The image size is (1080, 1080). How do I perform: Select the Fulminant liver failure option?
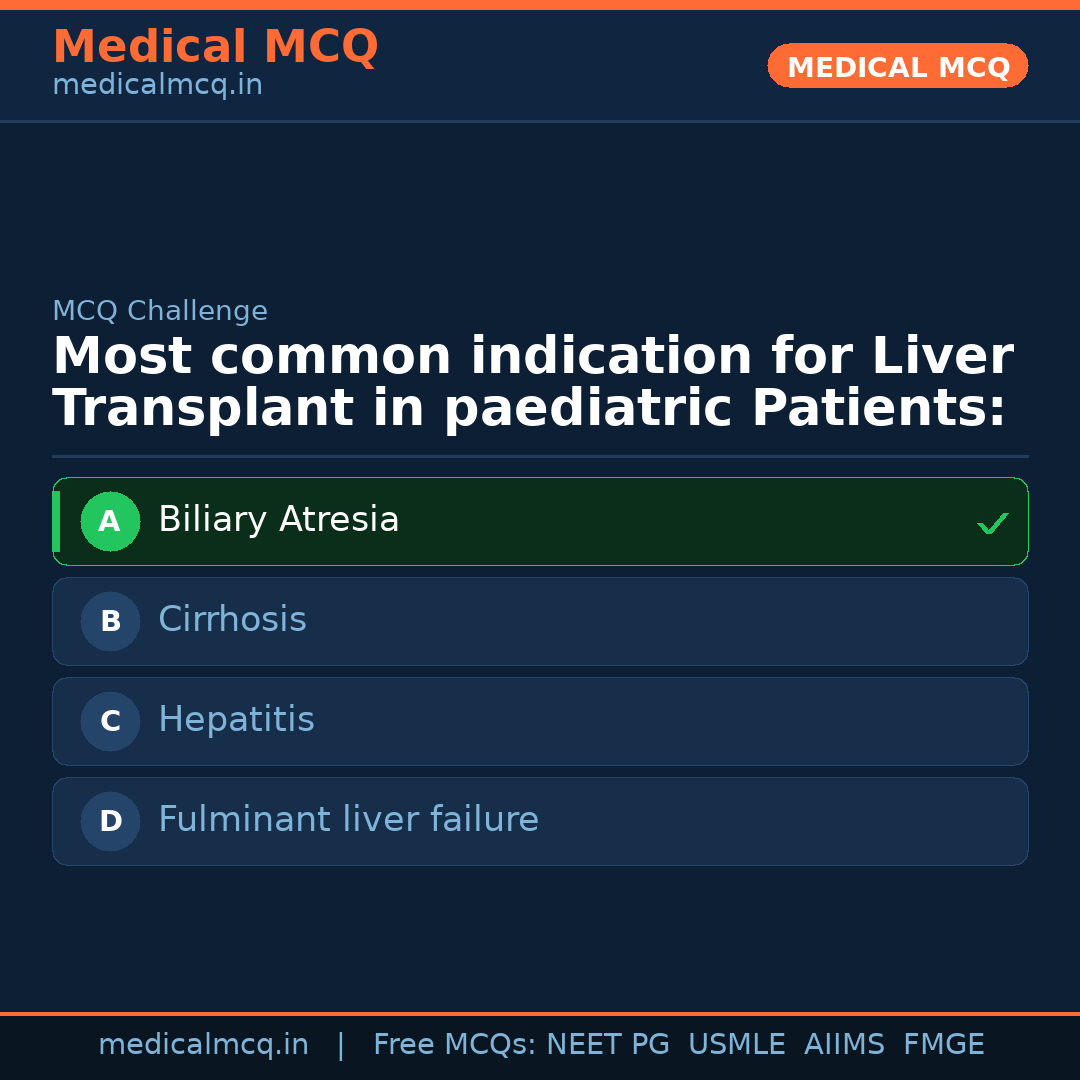pyautogui.click(x=348, y=820)
